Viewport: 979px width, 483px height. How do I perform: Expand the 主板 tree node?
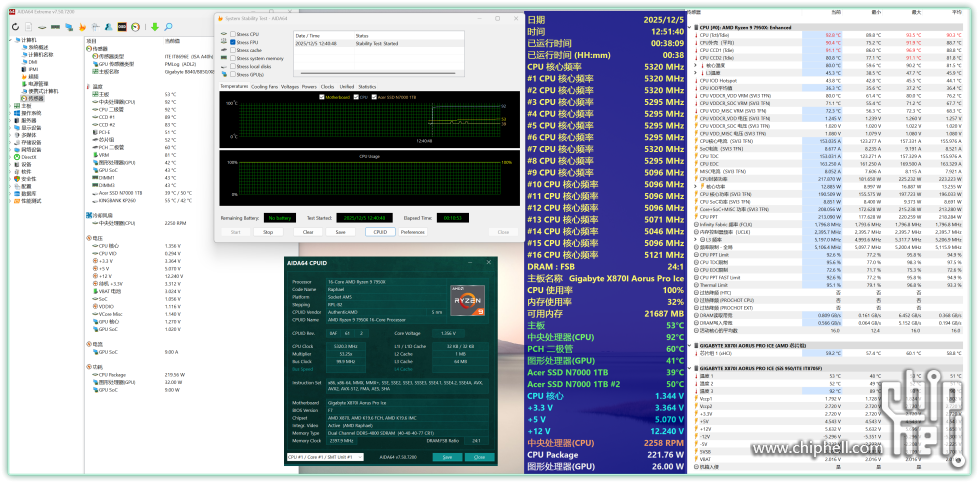(x=10, y=106)
